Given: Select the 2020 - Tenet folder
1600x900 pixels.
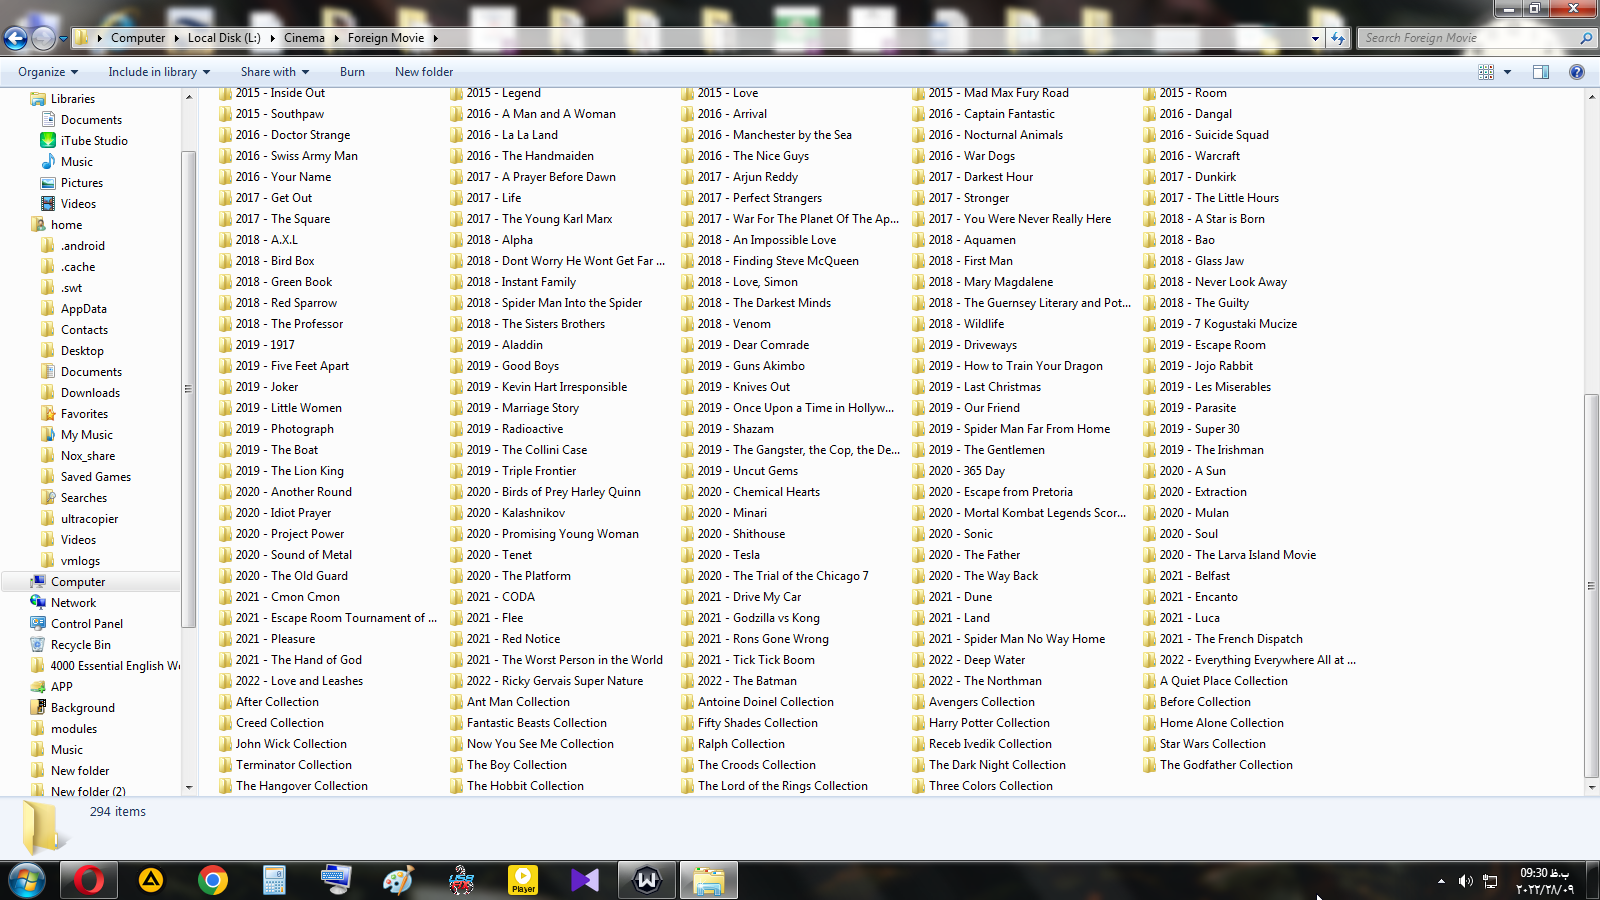Looking at the screenshot, I should pyautogui.click(x=499, y=555).
